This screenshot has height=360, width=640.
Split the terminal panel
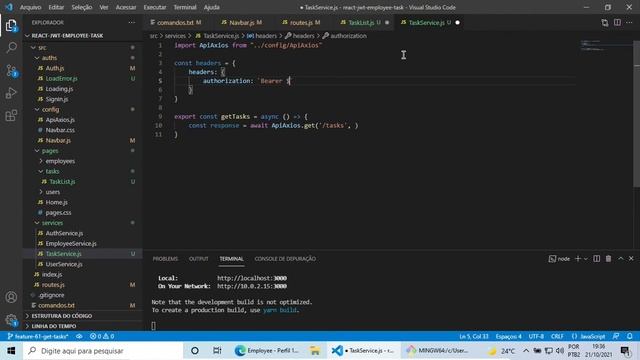coord(596,259)
